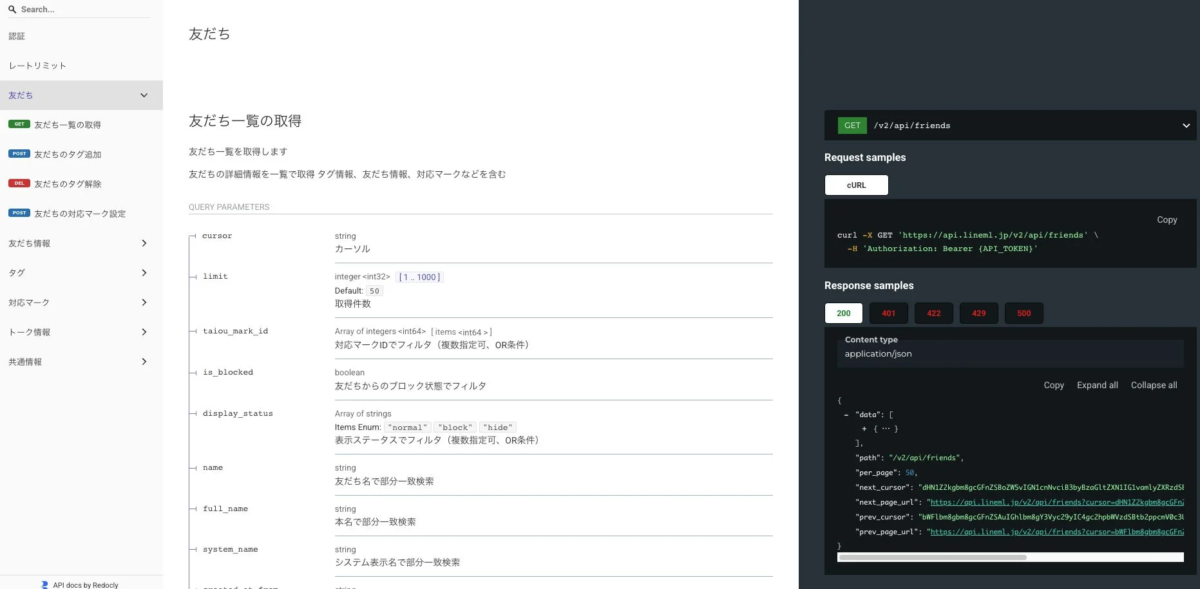Click the DEL badge beside 友だちのタグ解除
This screenshot has height=589, width=1200.
(20, 183)
